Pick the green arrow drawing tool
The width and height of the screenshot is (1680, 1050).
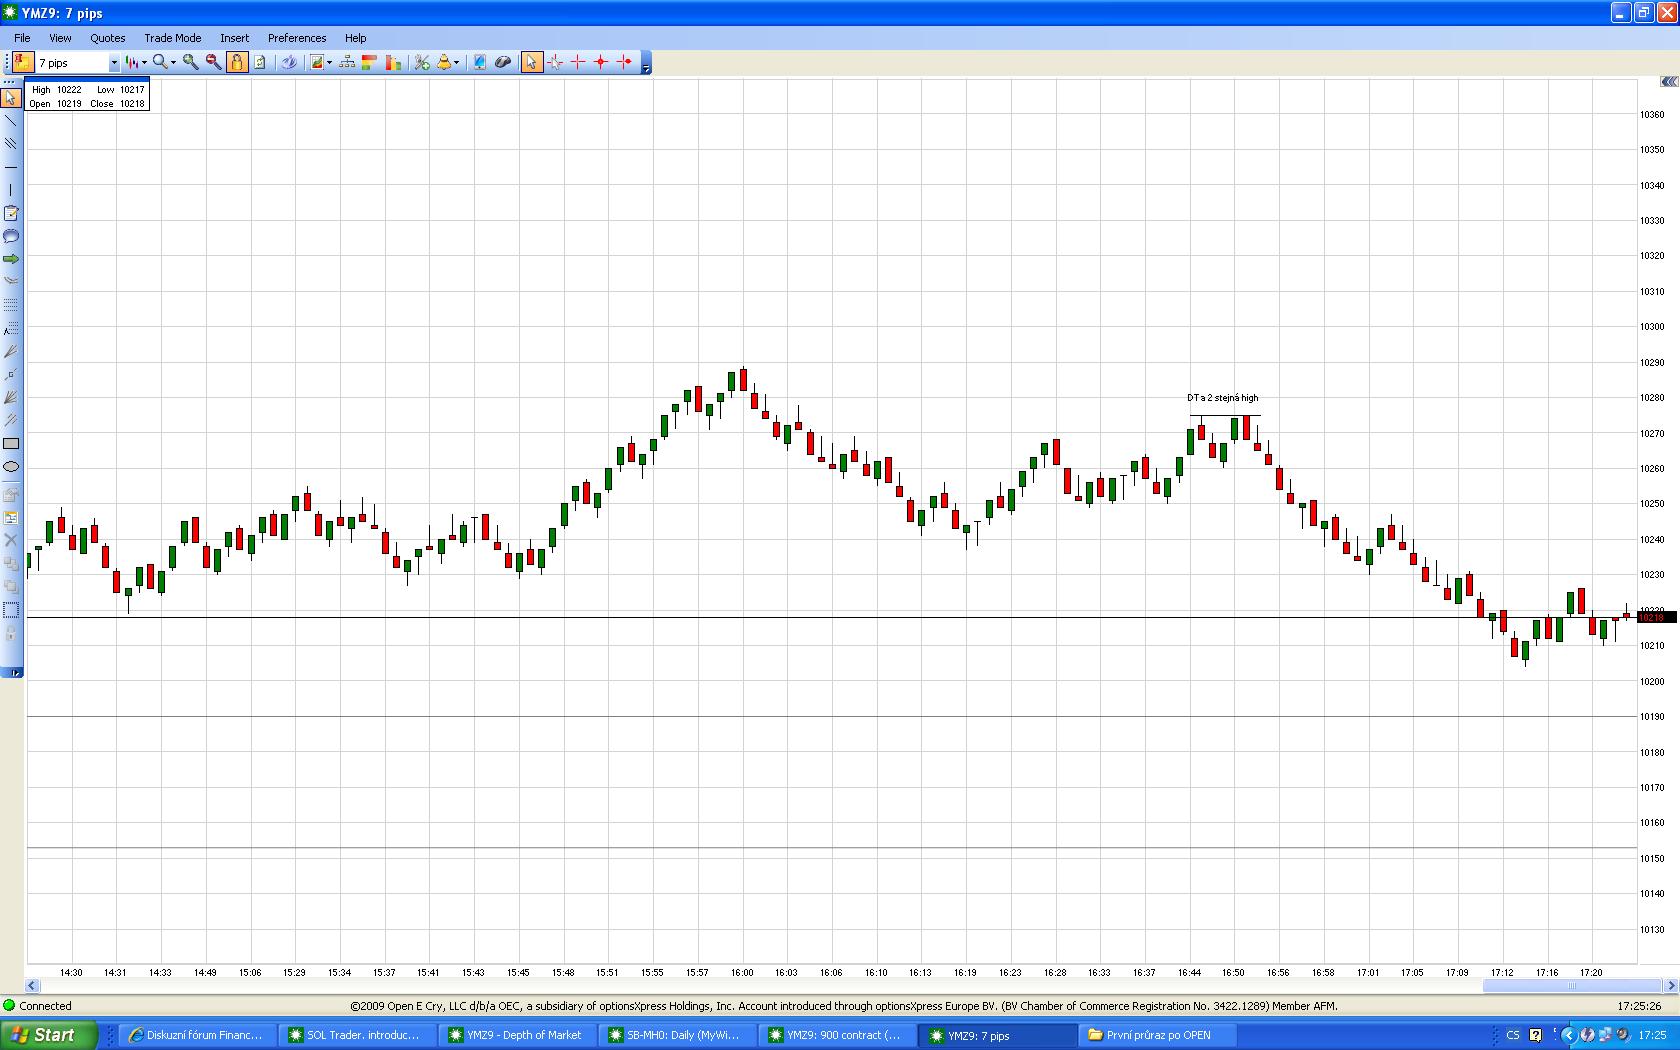pos(11,259)
